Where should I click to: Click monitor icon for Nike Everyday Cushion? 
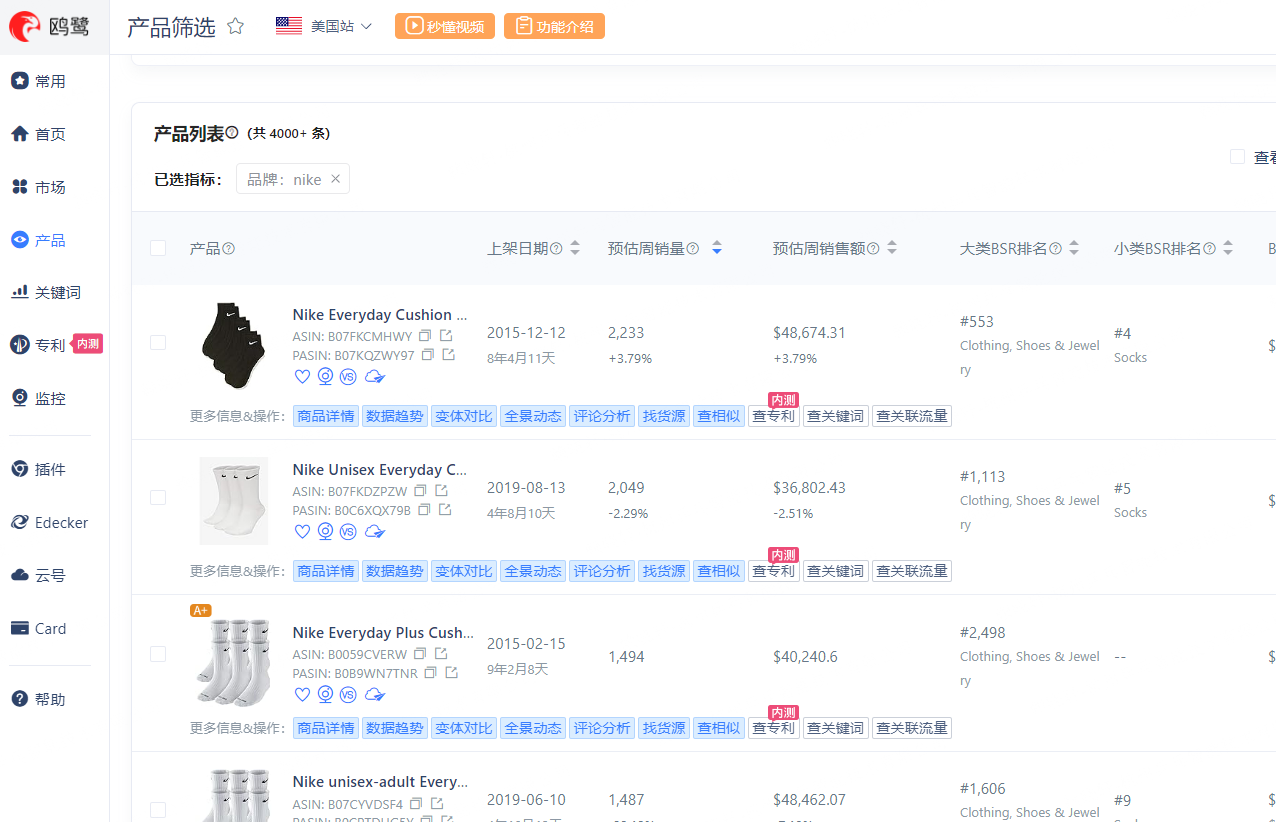click(325, 376)
